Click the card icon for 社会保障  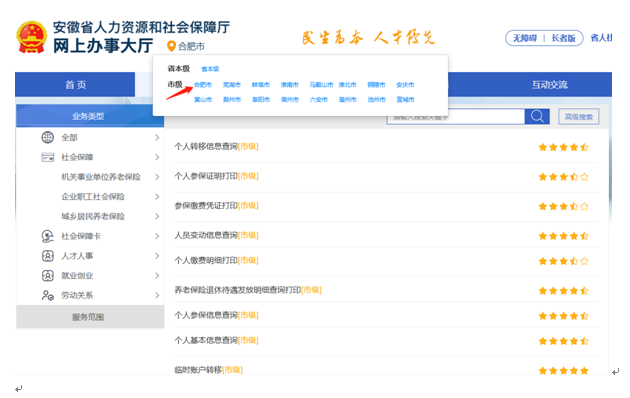pyautogui.click(x=47, y=157)
